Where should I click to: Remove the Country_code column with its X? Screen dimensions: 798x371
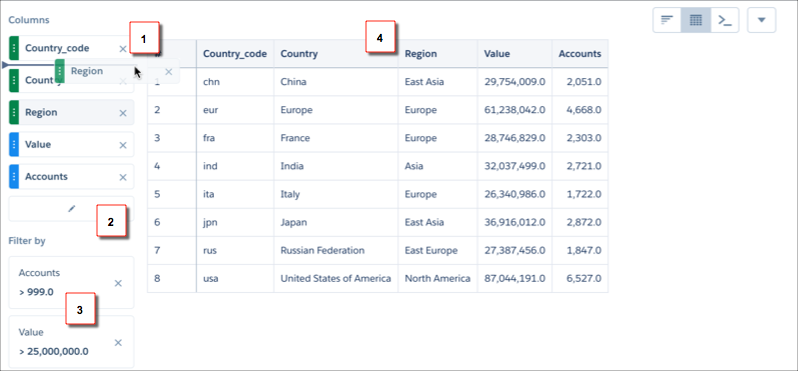pyautogui.click(x=123, y=49)
